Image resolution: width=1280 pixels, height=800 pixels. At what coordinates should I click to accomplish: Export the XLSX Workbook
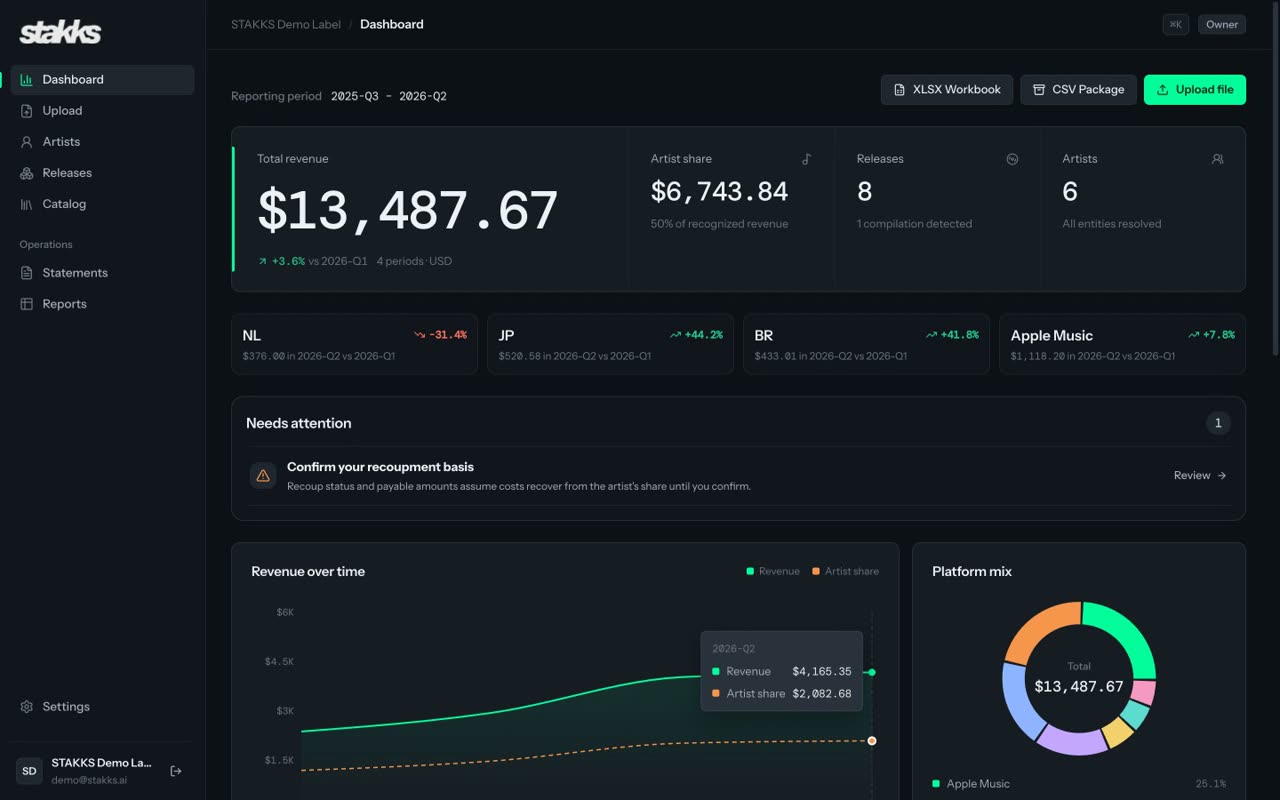point(947,90)
